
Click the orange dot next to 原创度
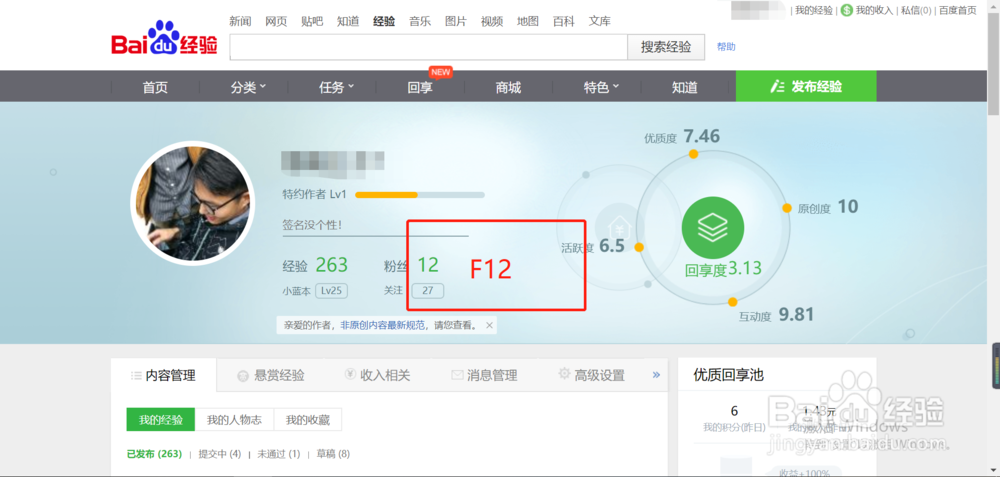point(787,208)
